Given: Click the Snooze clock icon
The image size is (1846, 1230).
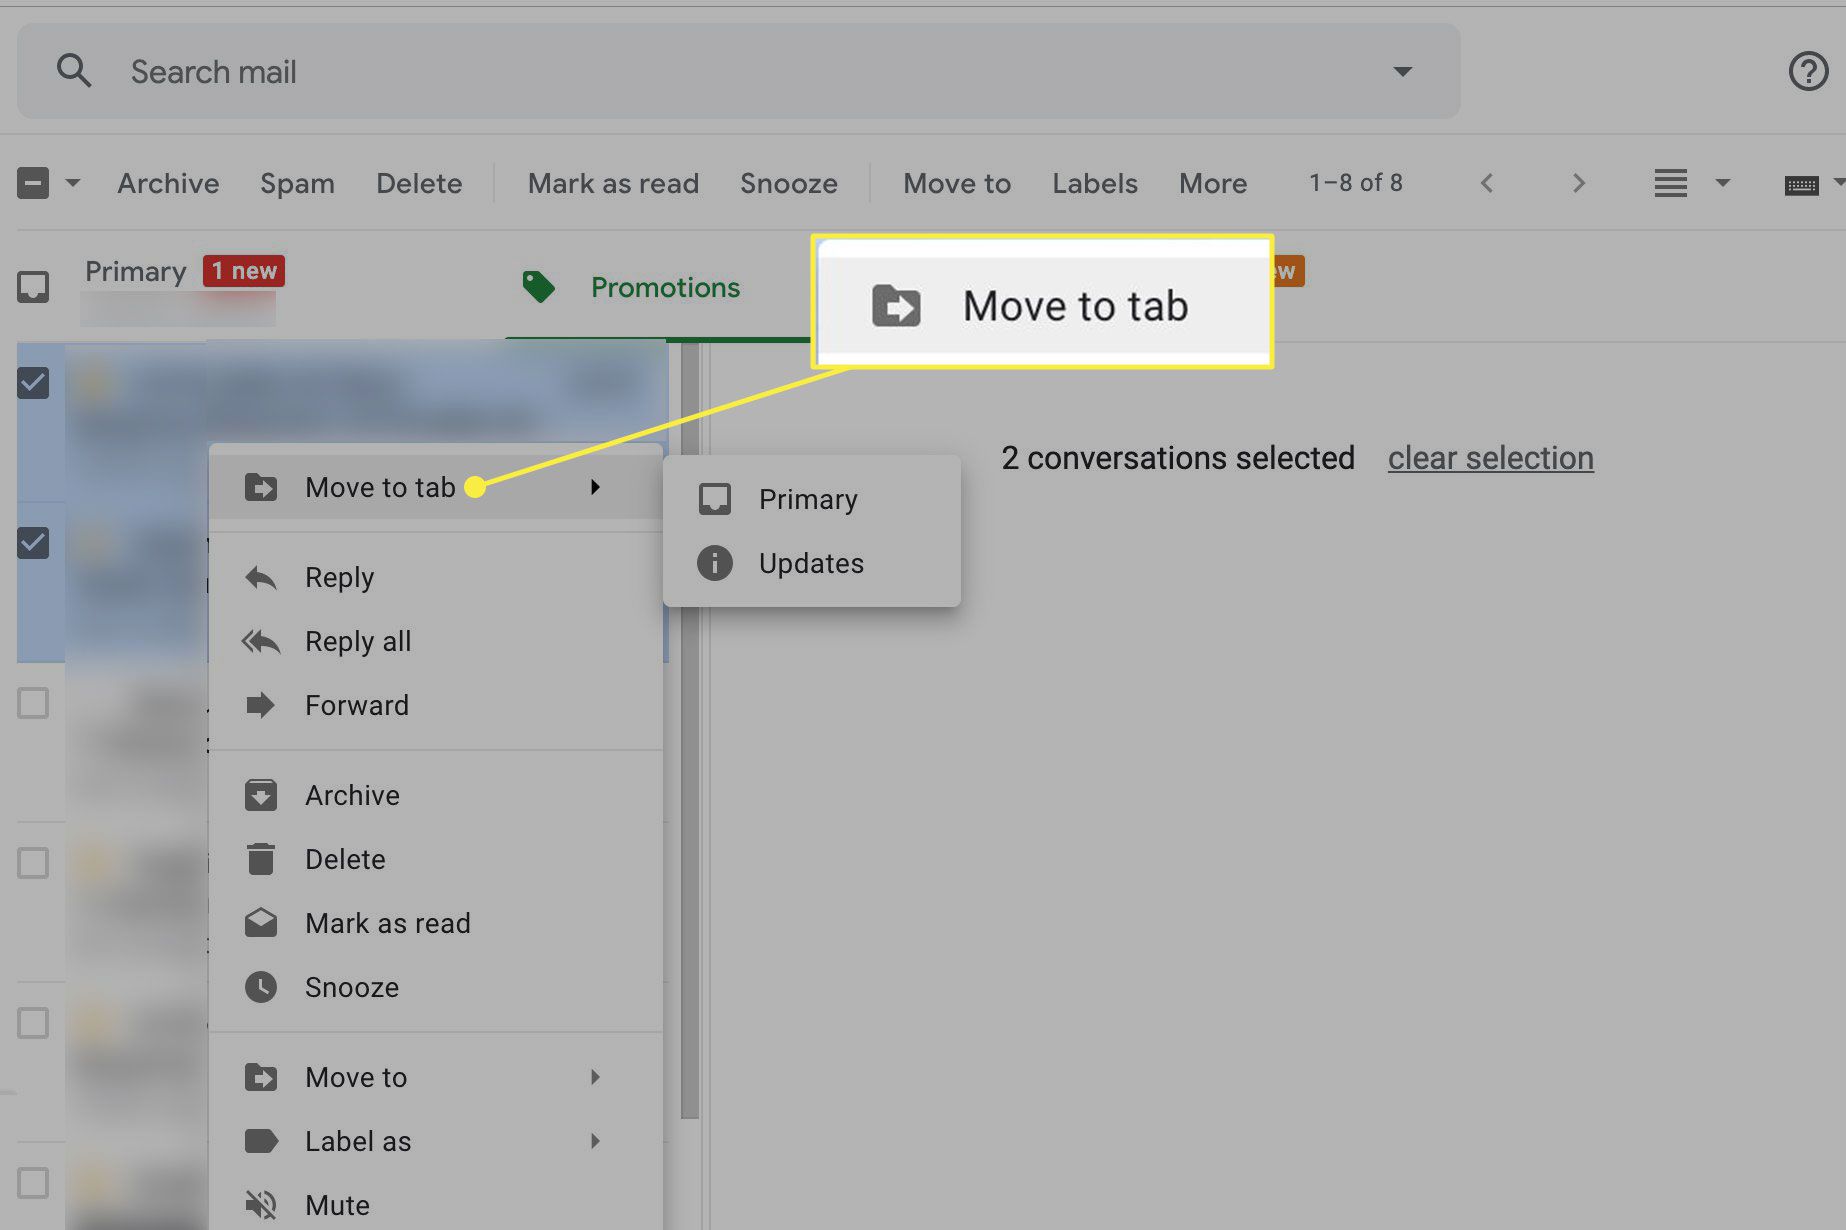Looking at the screenshot, I should (261, 987).
